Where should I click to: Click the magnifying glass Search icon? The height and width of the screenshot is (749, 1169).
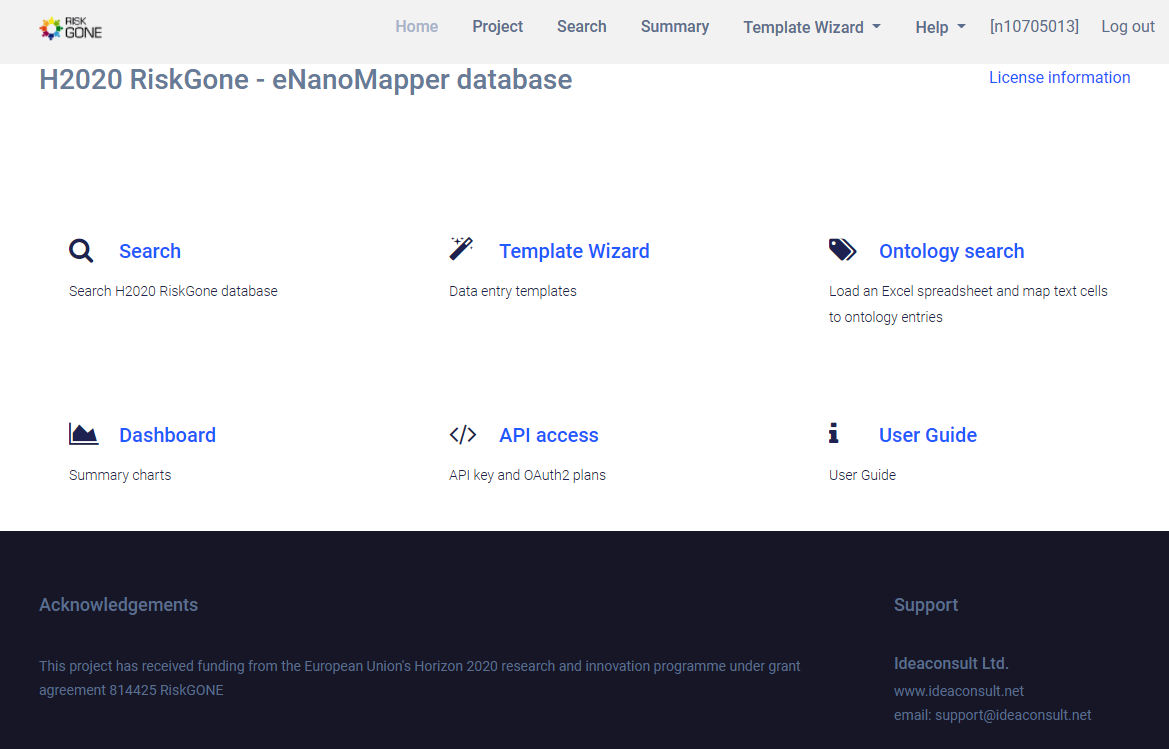(x=81, y=250)
